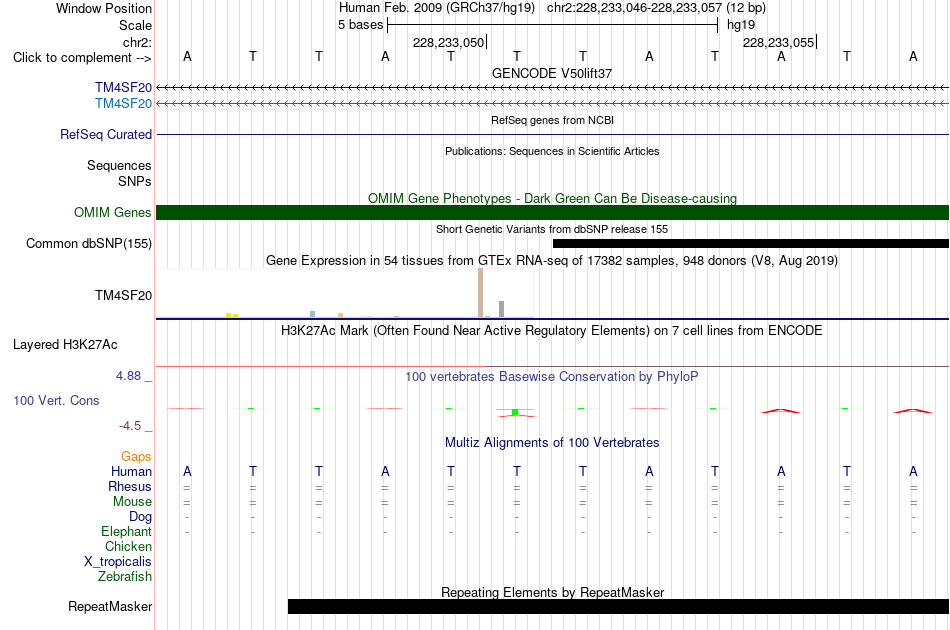Click the 'chr2:' base position label
The height and width of the screenshot is (630, 950).
137,42
